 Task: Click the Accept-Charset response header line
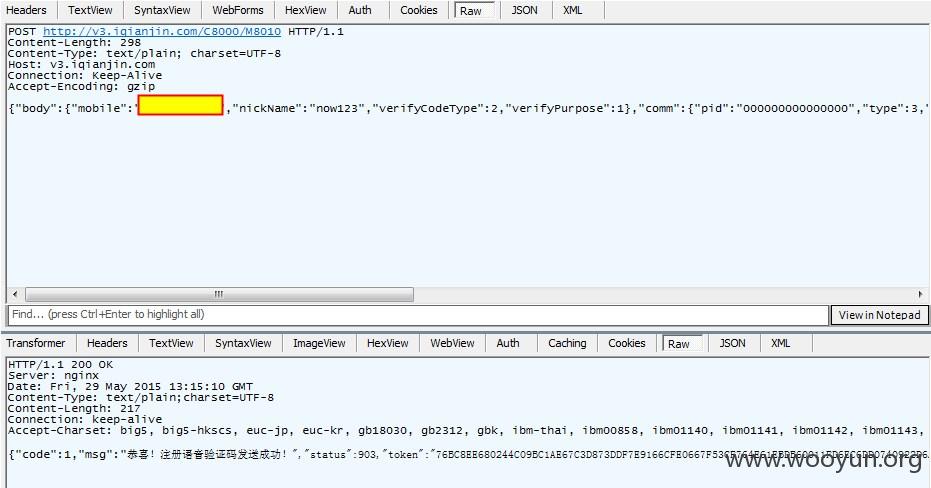(x=468, y=430)
